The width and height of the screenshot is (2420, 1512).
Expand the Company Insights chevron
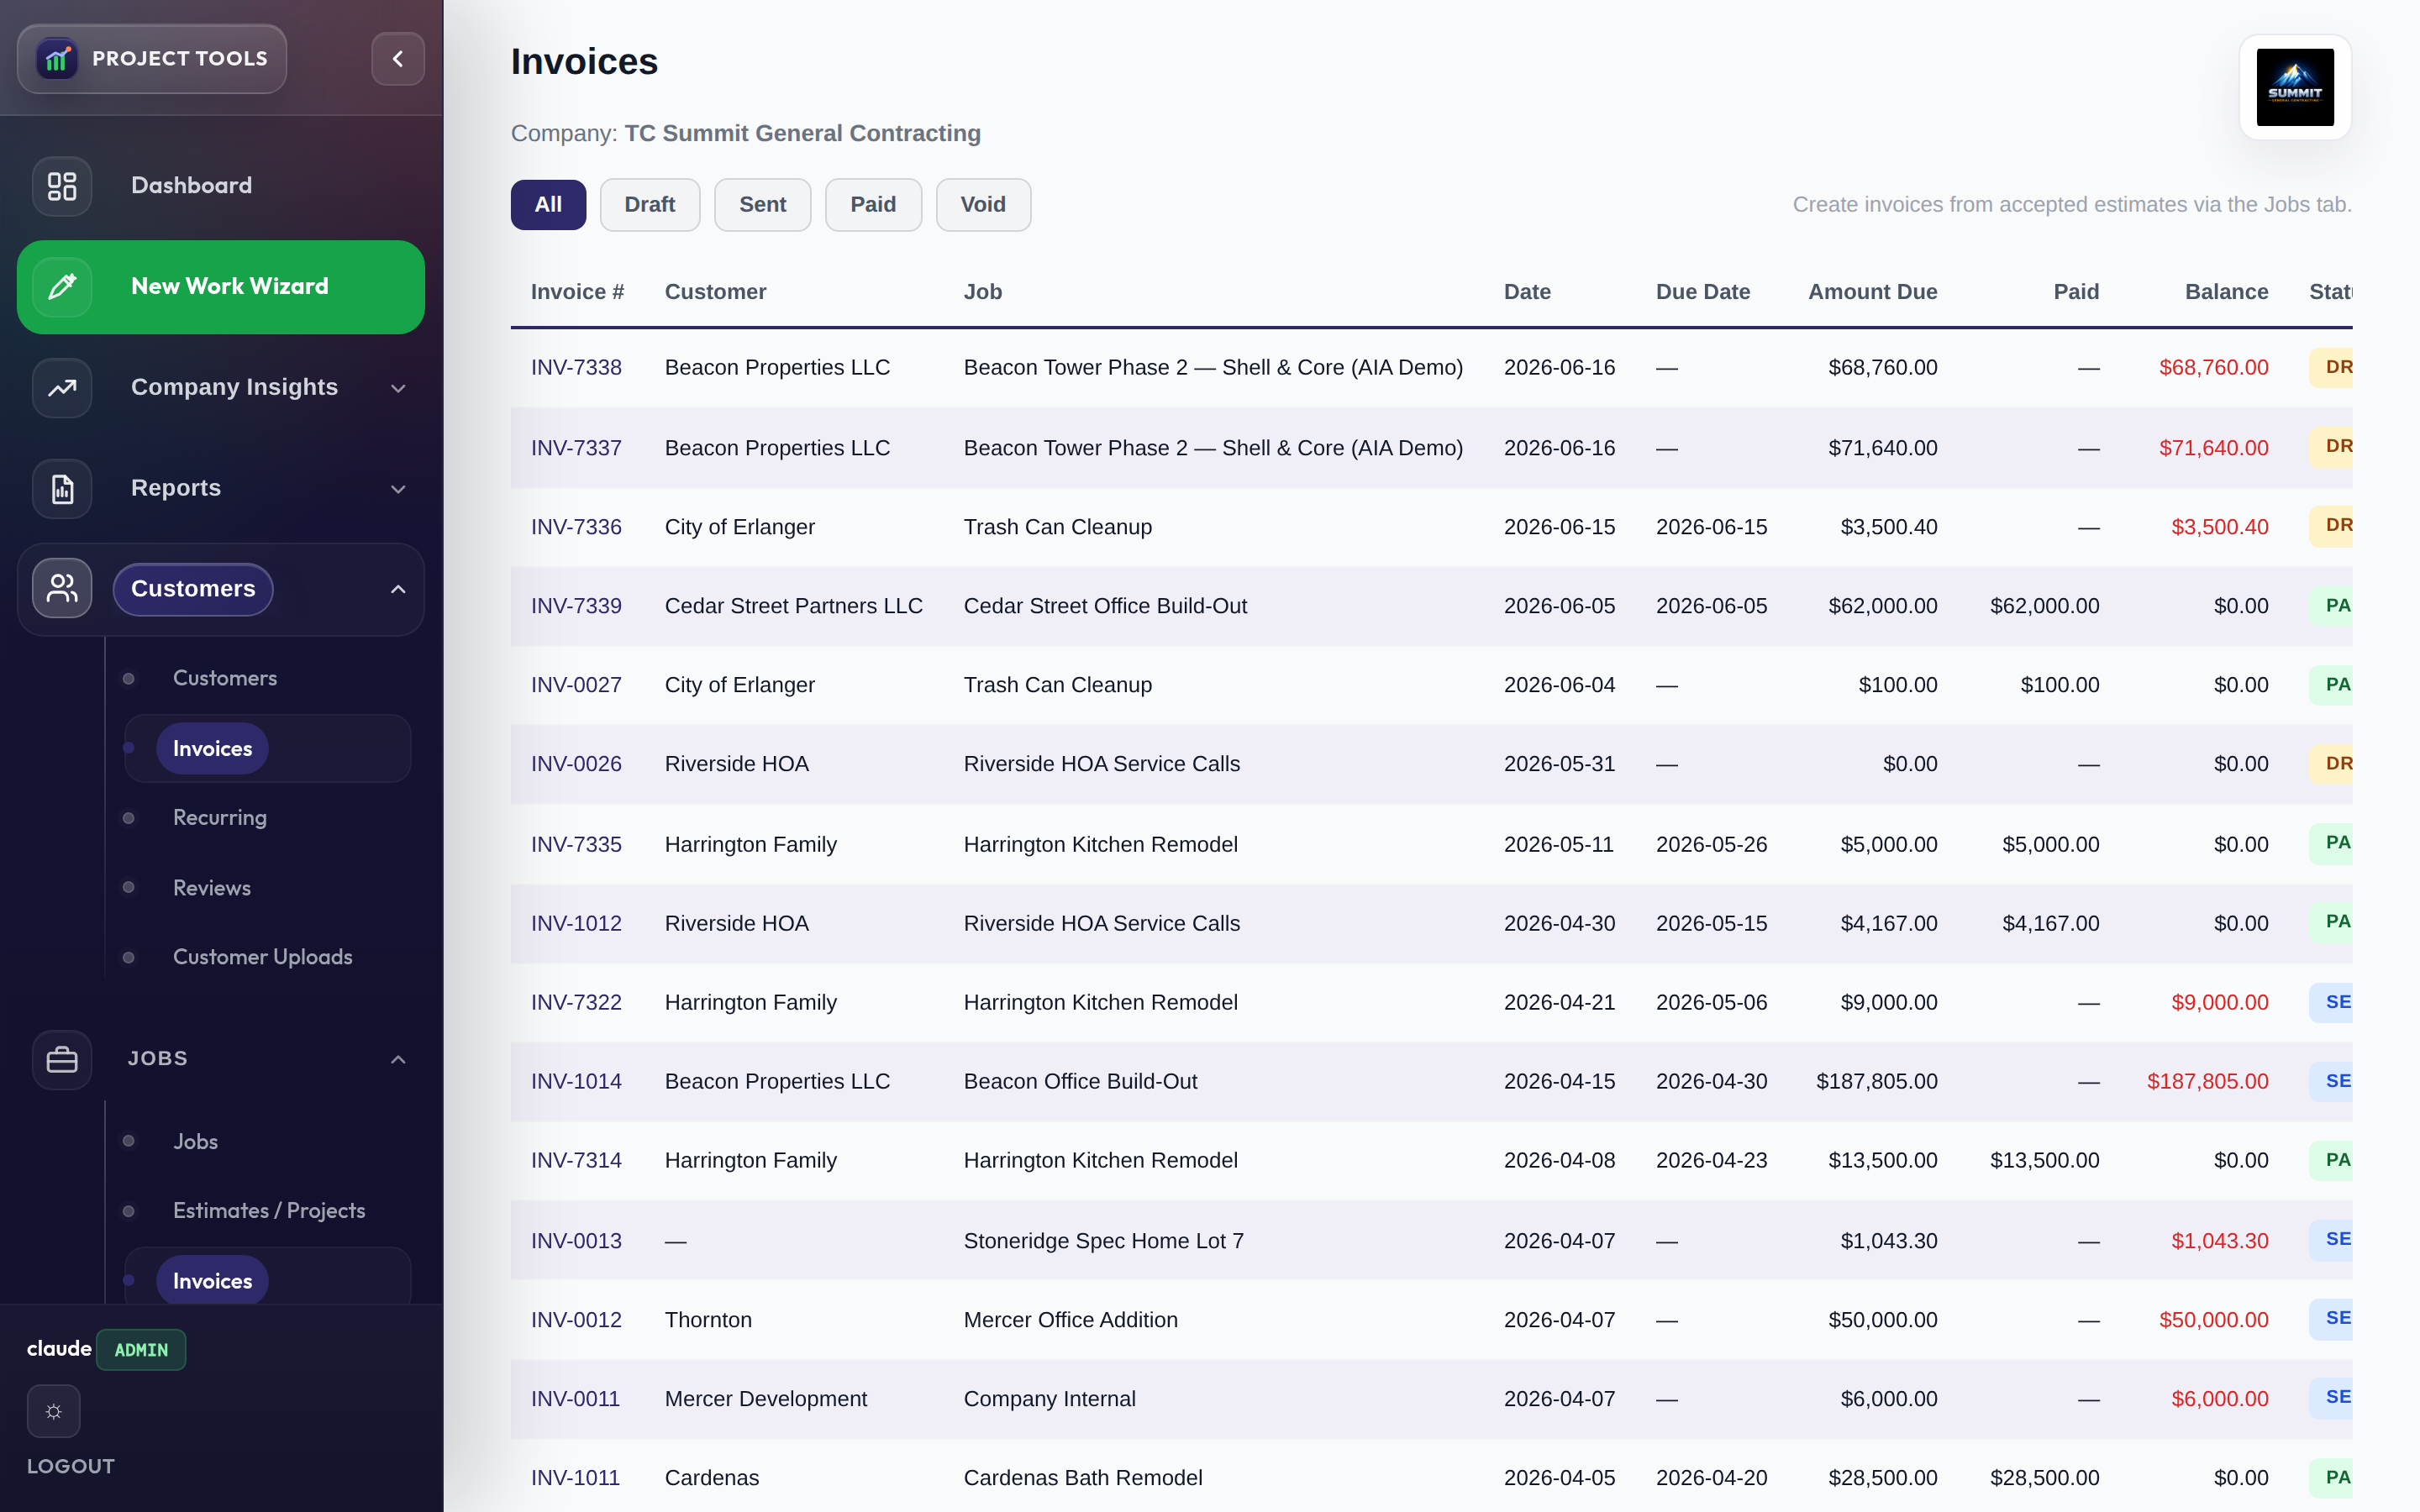point(398,388)
